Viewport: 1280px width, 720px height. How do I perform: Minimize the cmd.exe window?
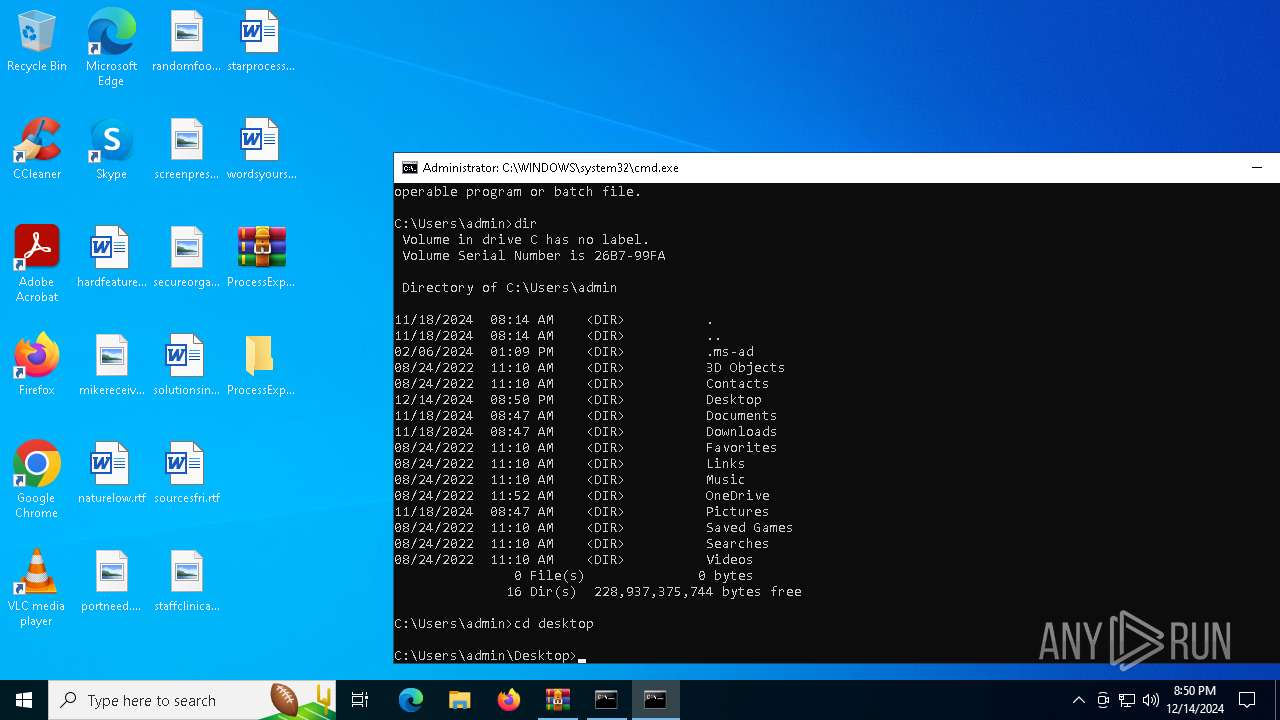[1257, 168]
